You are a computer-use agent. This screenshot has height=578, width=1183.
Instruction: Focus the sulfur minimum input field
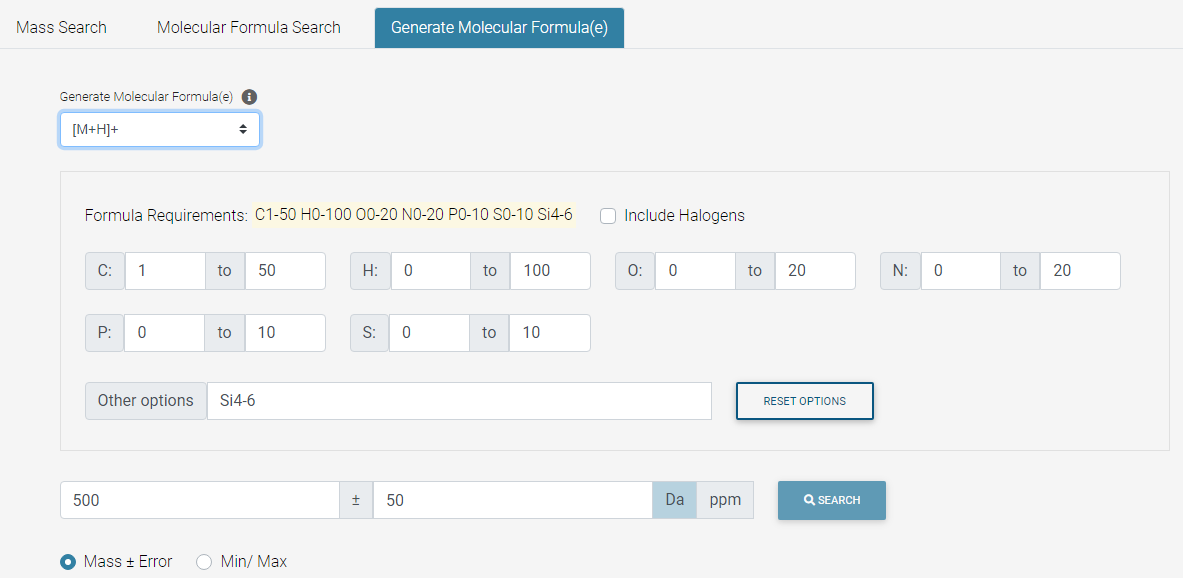(x=430, y=333)
